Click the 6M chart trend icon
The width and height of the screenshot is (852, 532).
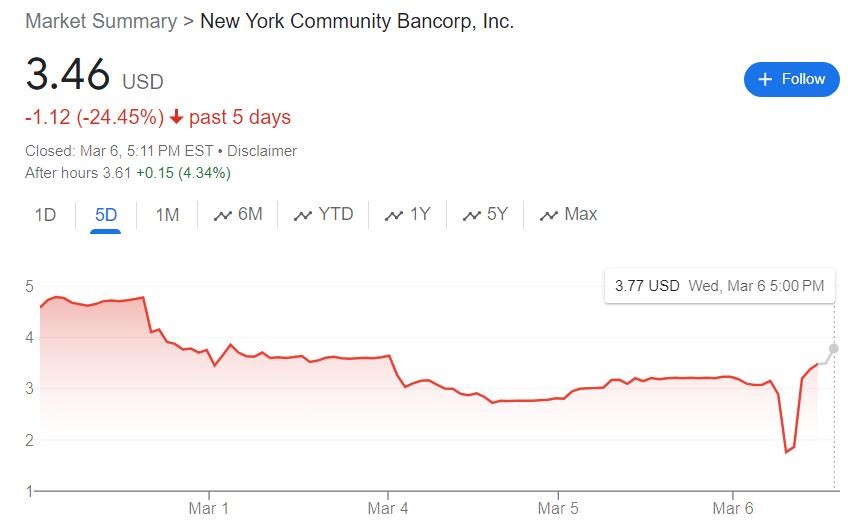tap(223, 215)
